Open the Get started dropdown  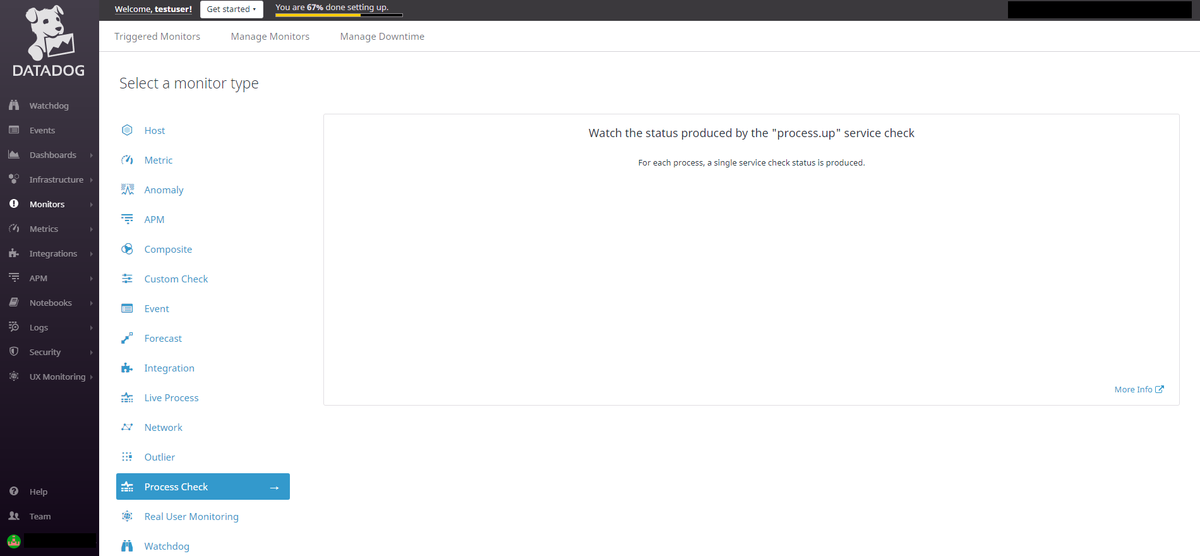[232, 9]
